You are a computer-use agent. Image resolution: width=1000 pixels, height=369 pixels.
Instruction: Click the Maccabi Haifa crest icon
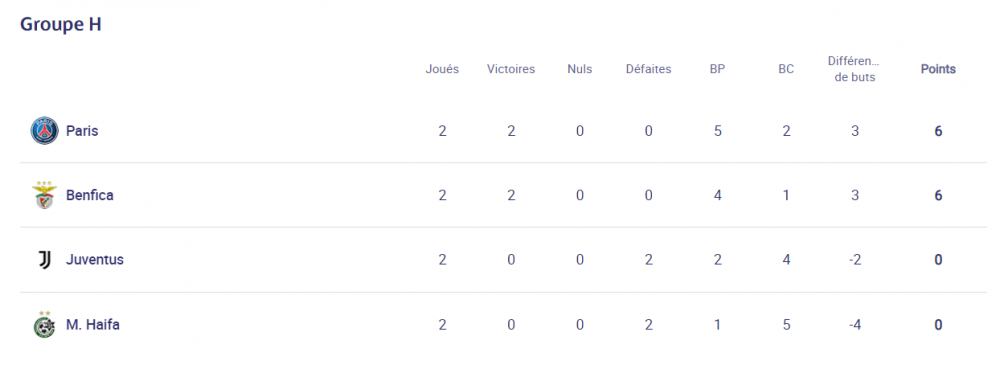click(x=45, y=324)
